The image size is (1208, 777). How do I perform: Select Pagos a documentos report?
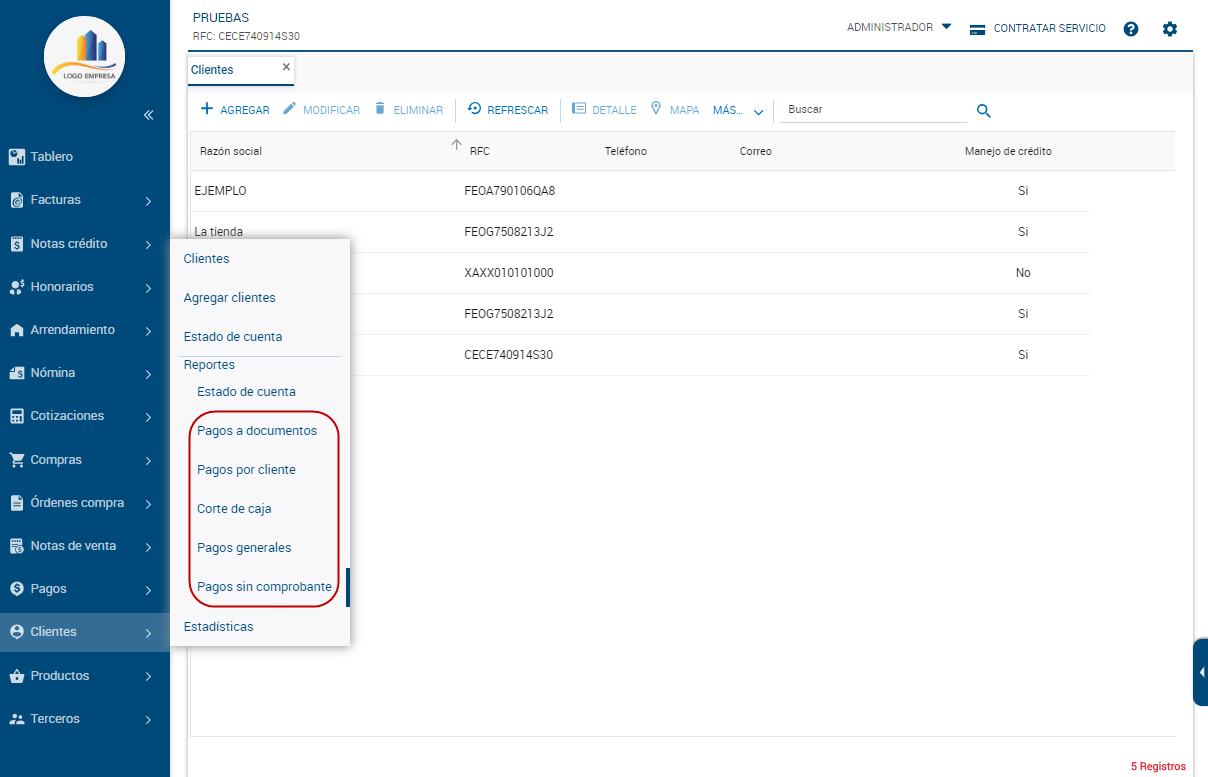257,431
